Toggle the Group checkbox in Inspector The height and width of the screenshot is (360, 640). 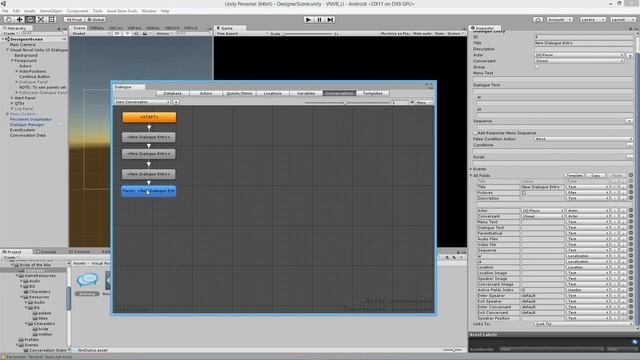[x=537, y=67]
